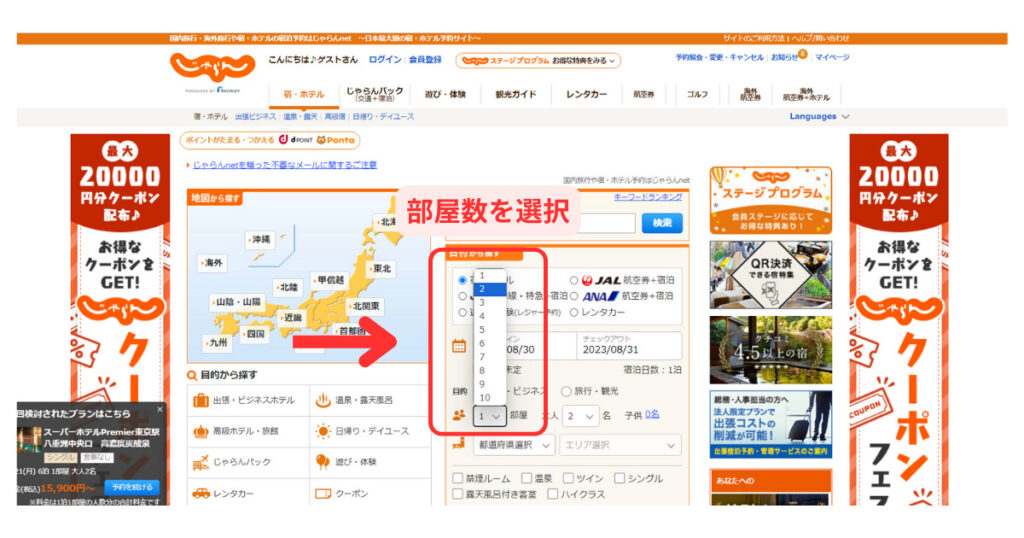Click the Ponta logo in points banner
This screenshot has width=1024, height=538.
pos(336,140)
